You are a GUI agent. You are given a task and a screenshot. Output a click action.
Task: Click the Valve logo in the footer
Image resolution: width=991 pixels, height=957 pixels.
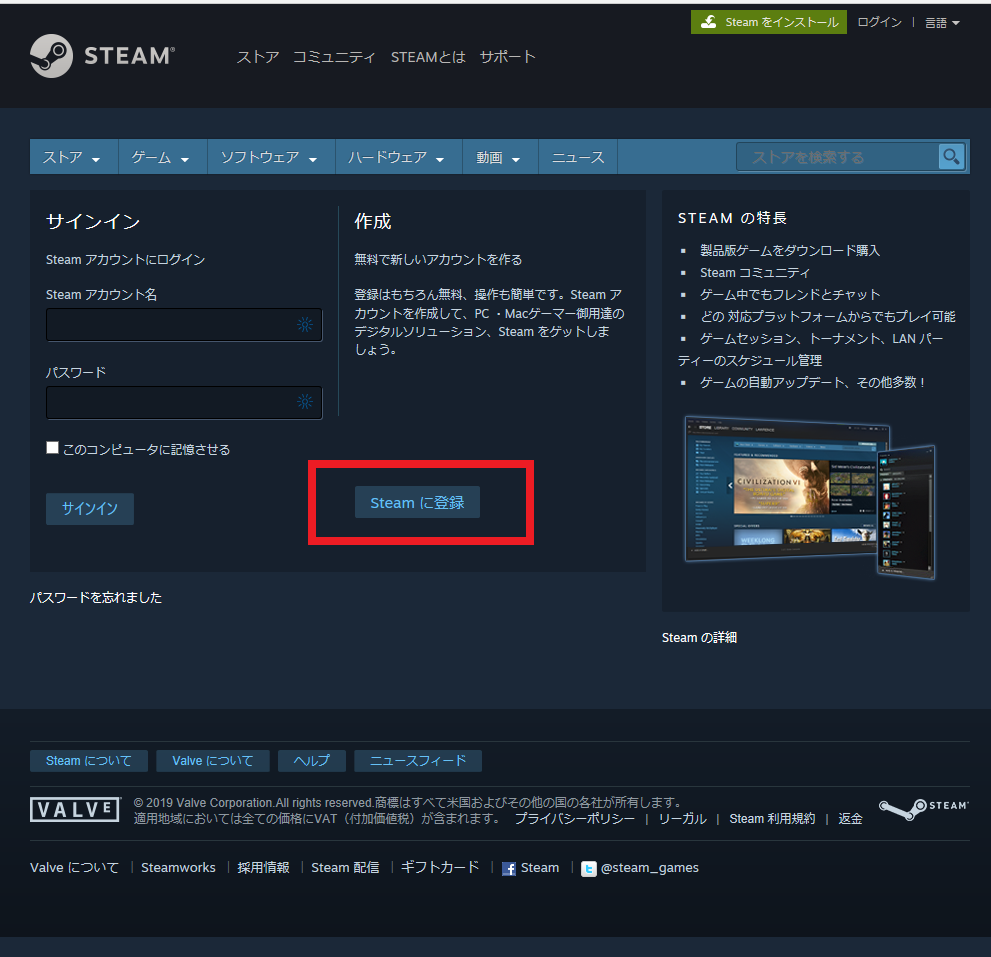pos(75,810)
